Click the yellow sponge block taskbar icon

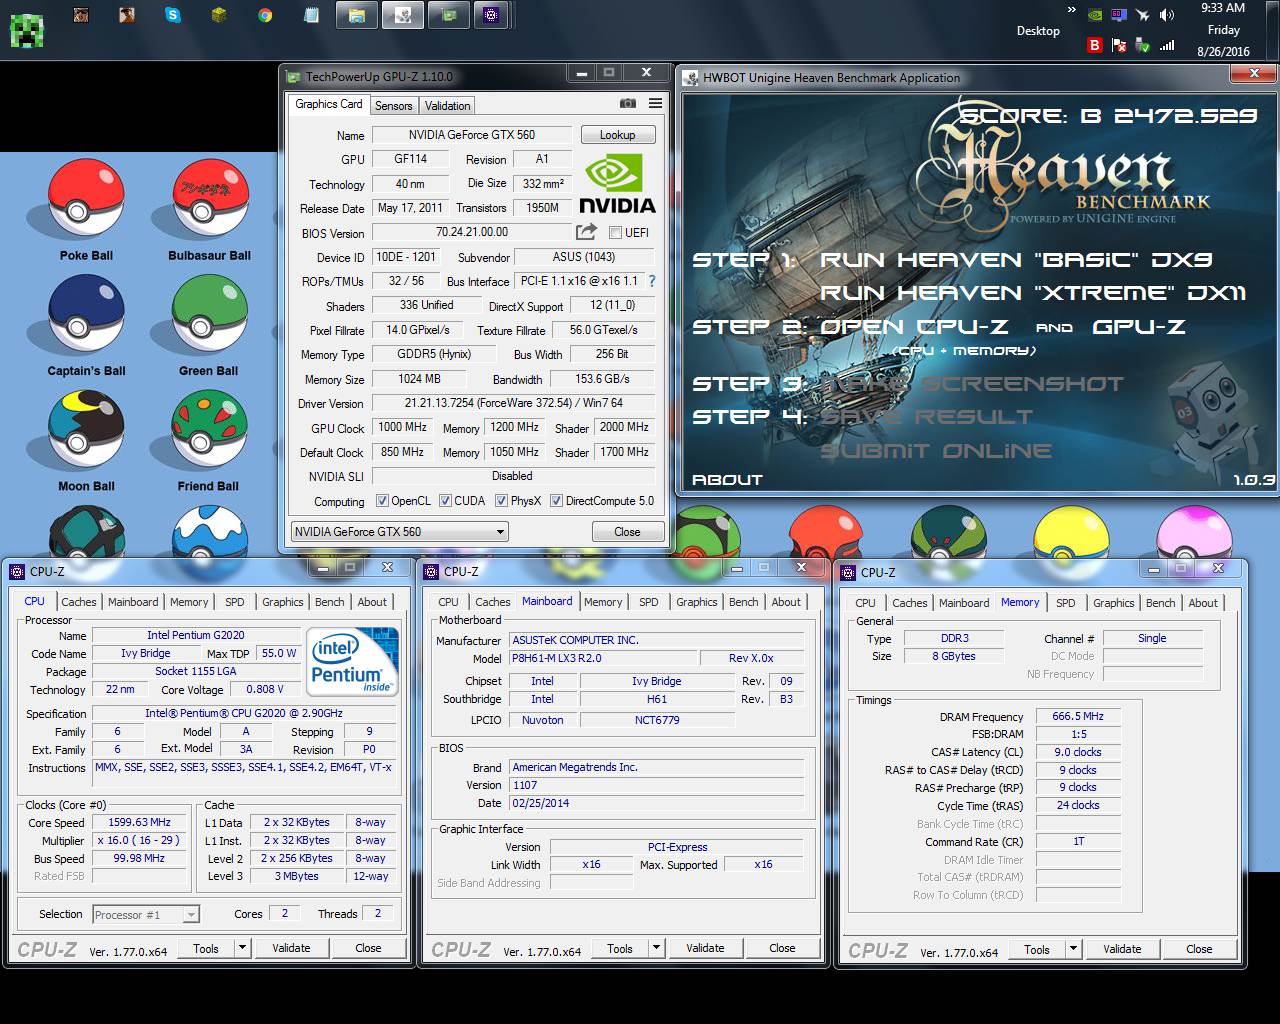(x=219, y=15)
